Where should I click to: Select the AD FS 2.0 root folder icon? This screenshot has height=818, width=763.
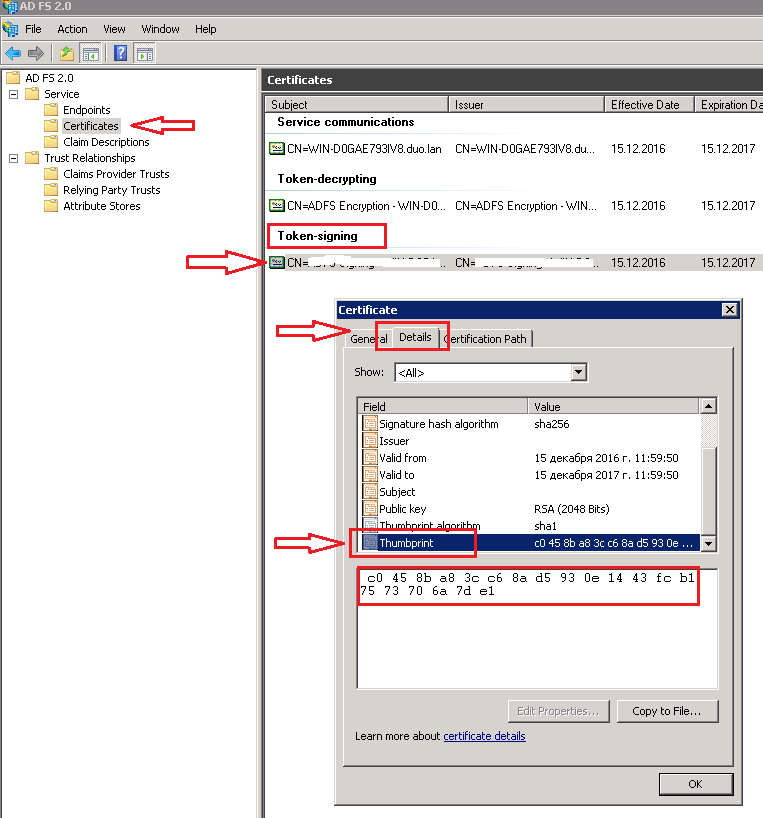[x=13, y=78]
